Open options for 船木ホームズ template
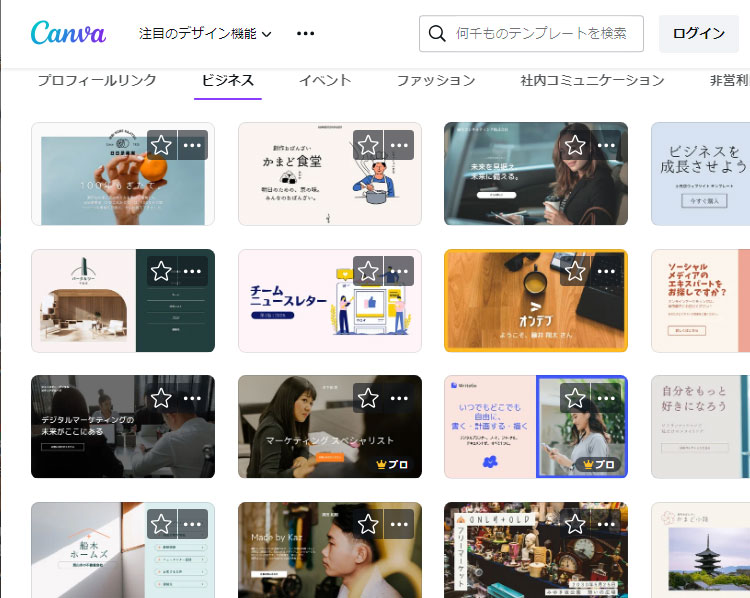750x598 pixels. [x=192, y=524]
